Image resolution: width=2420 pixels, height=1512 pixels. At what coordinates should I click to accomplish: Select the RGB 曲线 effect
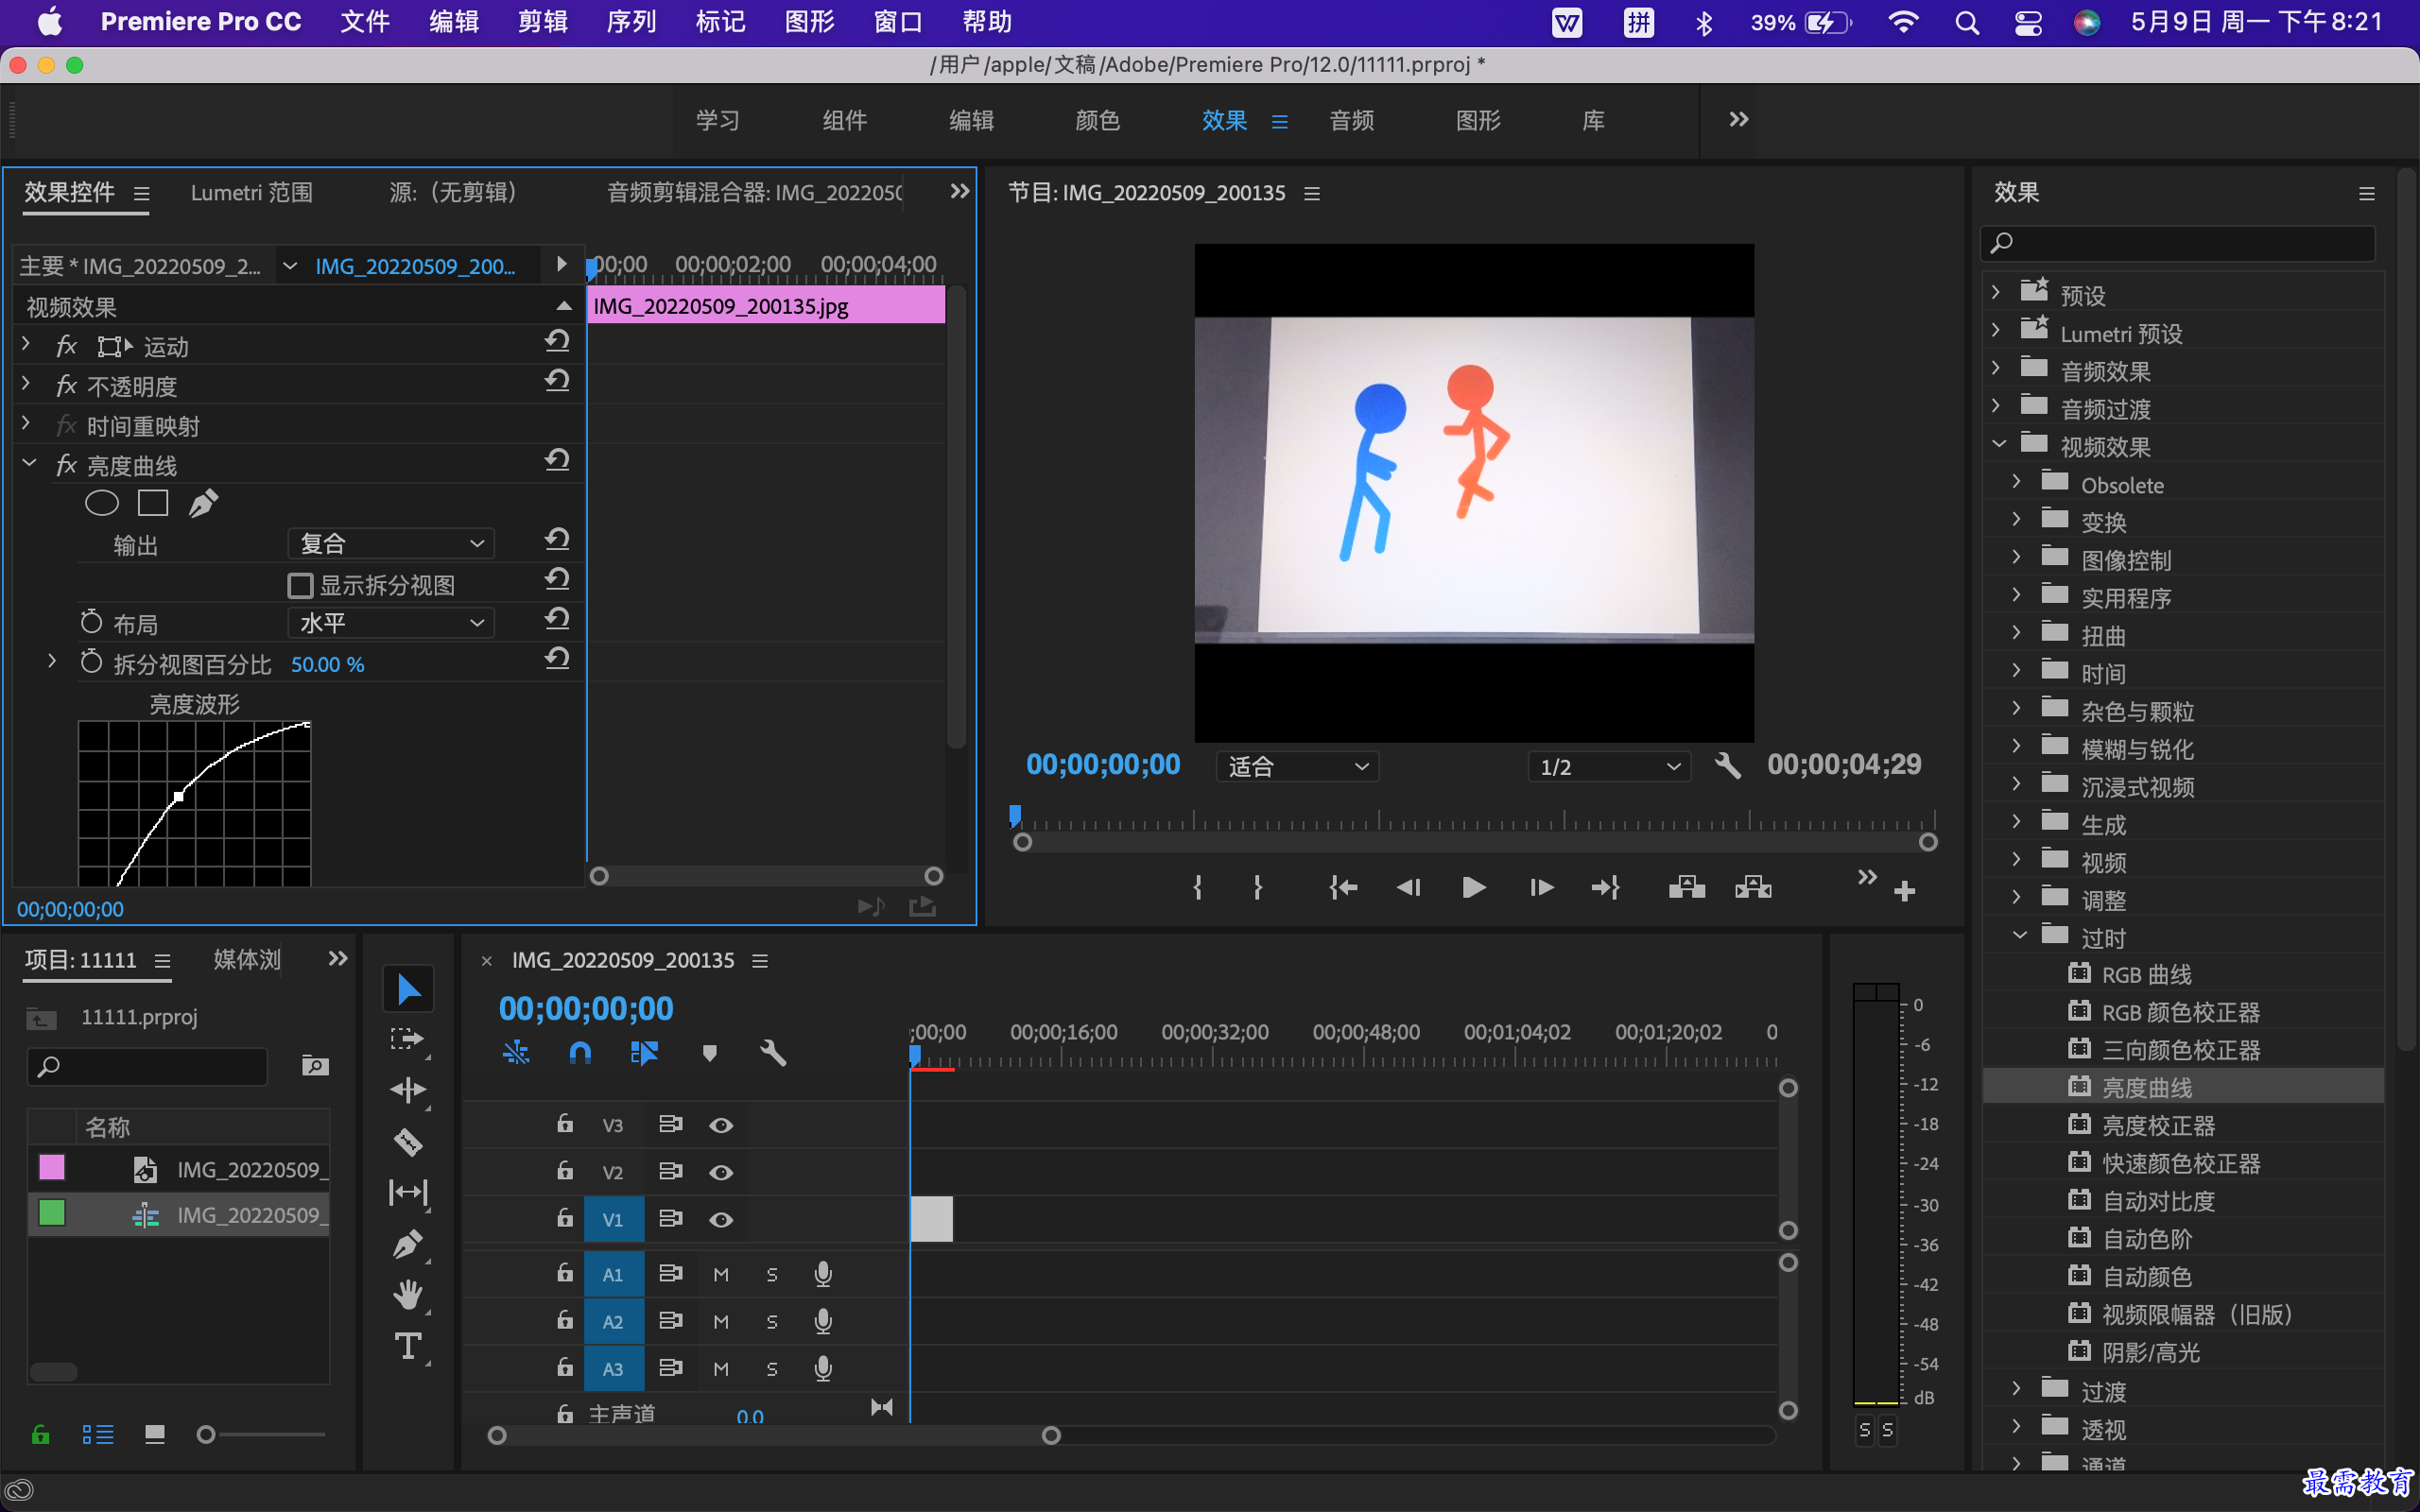tap(2146, 974)
